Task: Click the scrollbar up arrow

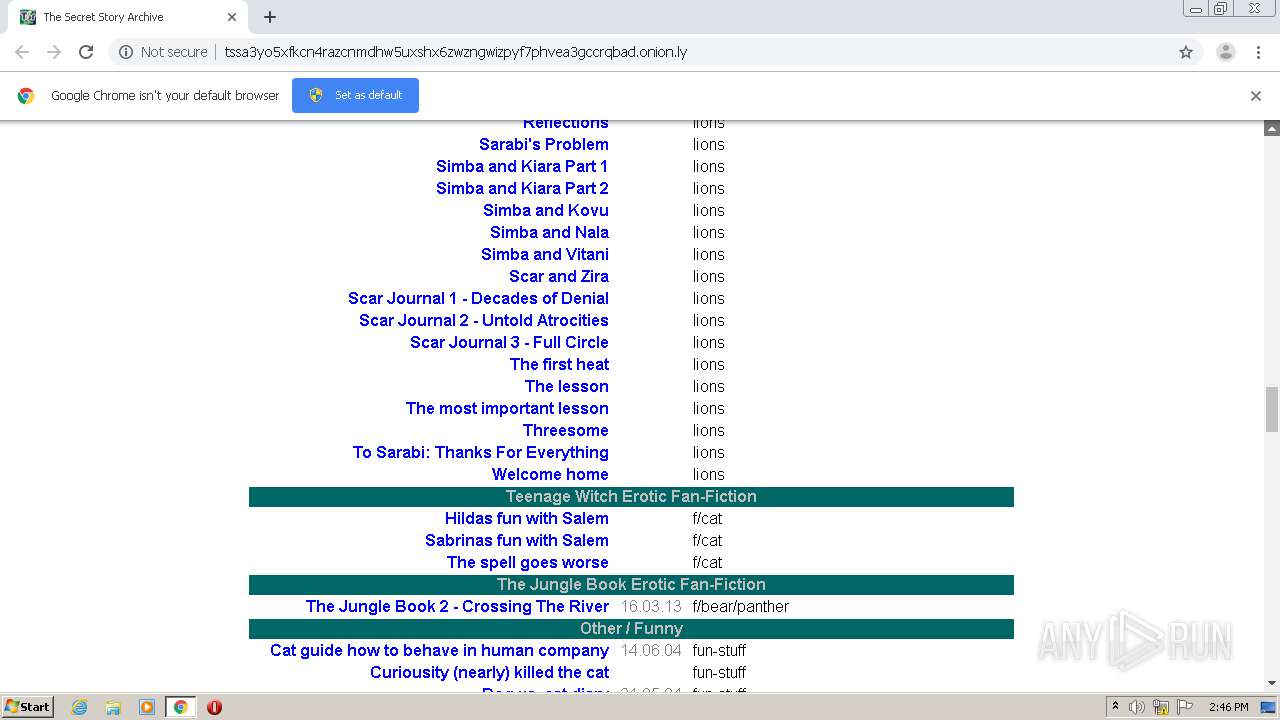Action: tap(1272, 129)
